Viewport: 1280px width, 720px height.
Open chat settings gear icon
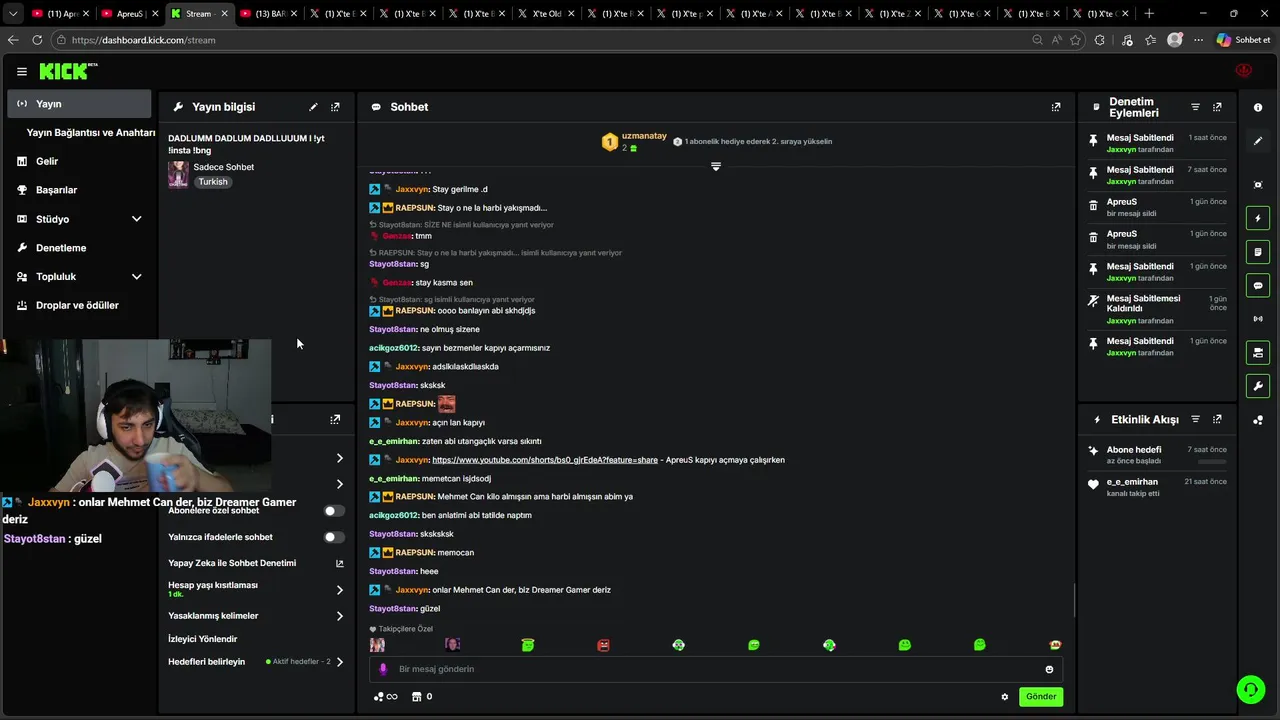1005,697
